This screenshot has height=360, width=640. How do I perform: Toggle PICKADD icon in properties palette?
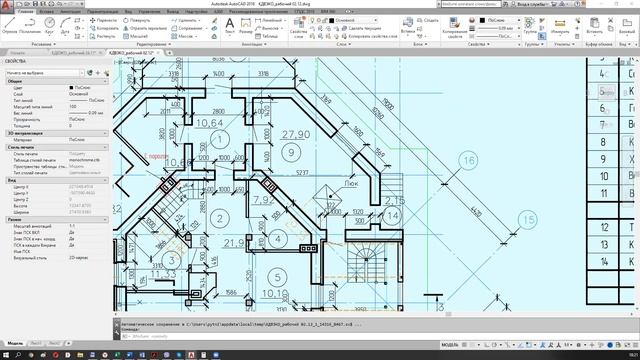[x=90, y=73]
